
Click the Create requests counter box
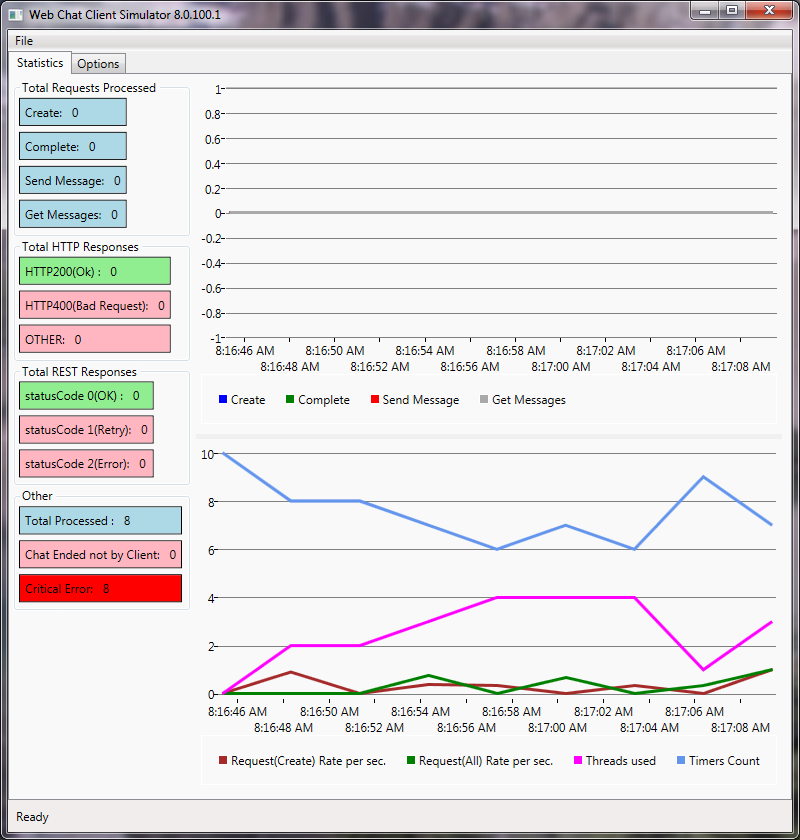point(73,113)
